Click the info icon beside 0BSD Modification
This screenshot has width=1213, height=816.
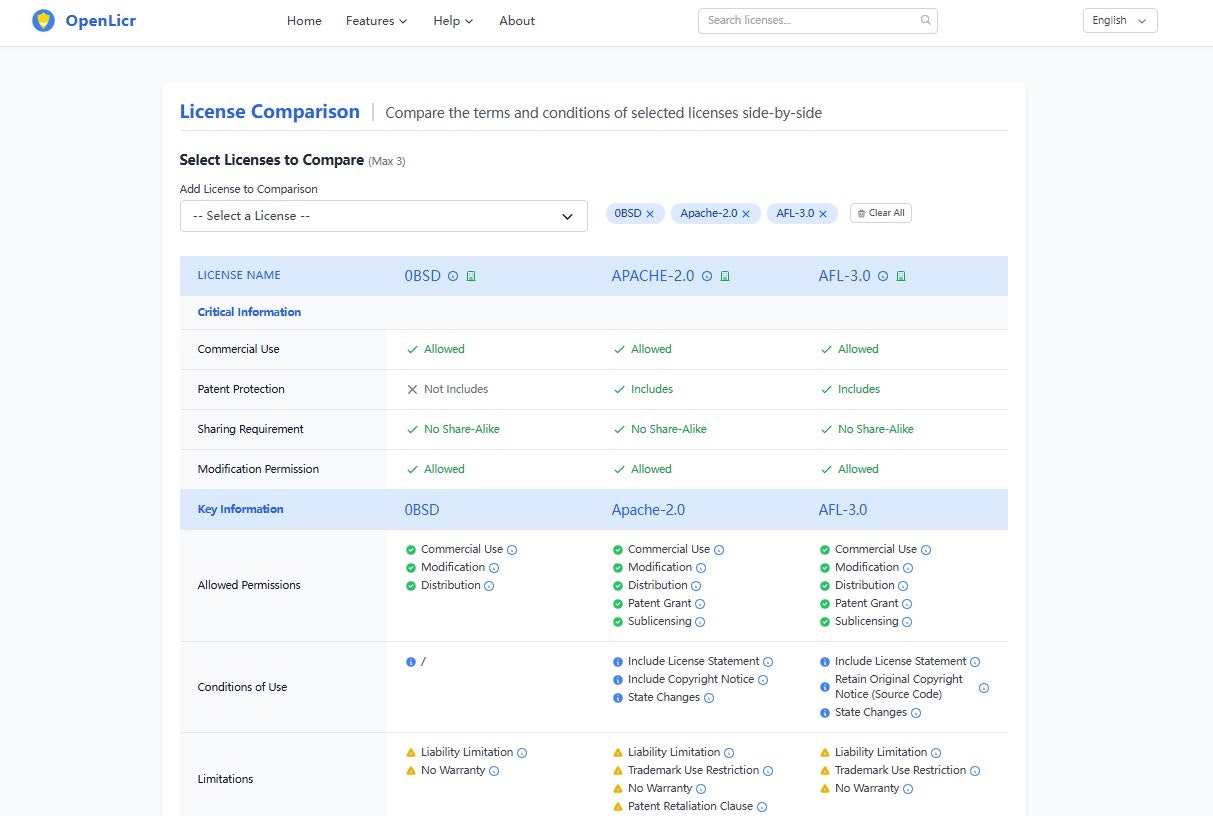coord(494,568)
